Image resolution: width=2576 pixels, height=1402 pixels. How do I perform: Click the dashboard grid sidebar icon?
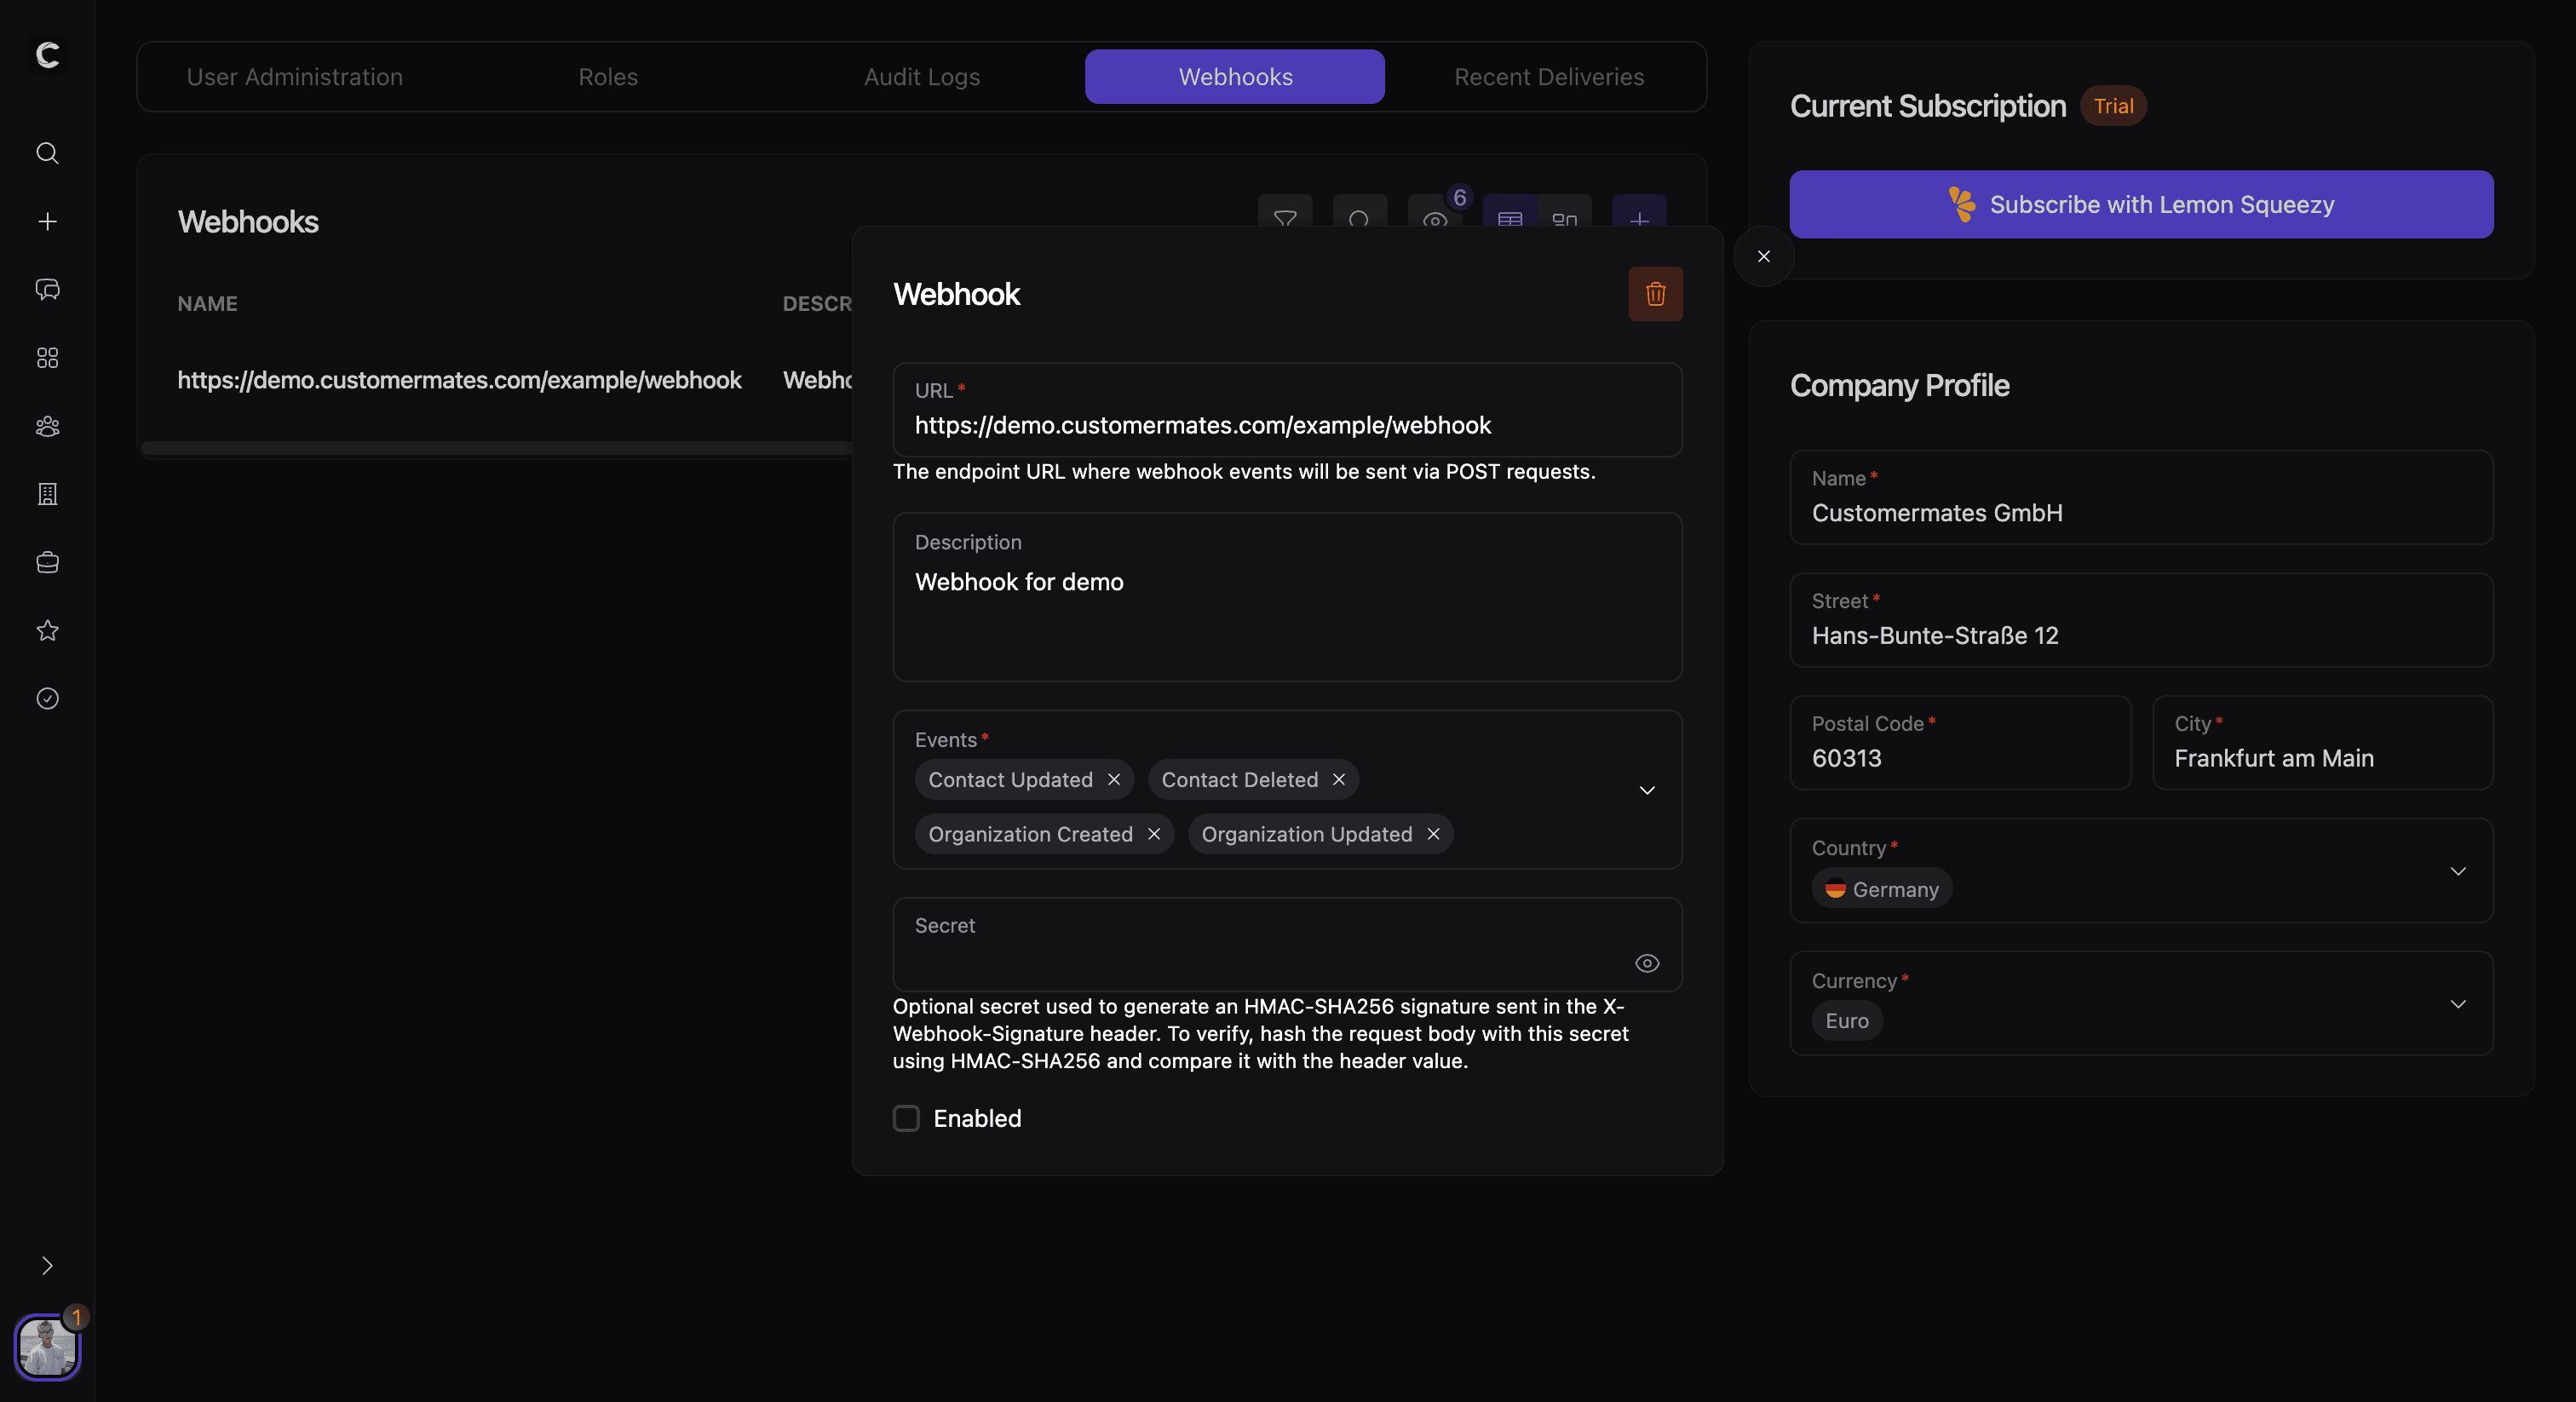(x=47, y=358)
